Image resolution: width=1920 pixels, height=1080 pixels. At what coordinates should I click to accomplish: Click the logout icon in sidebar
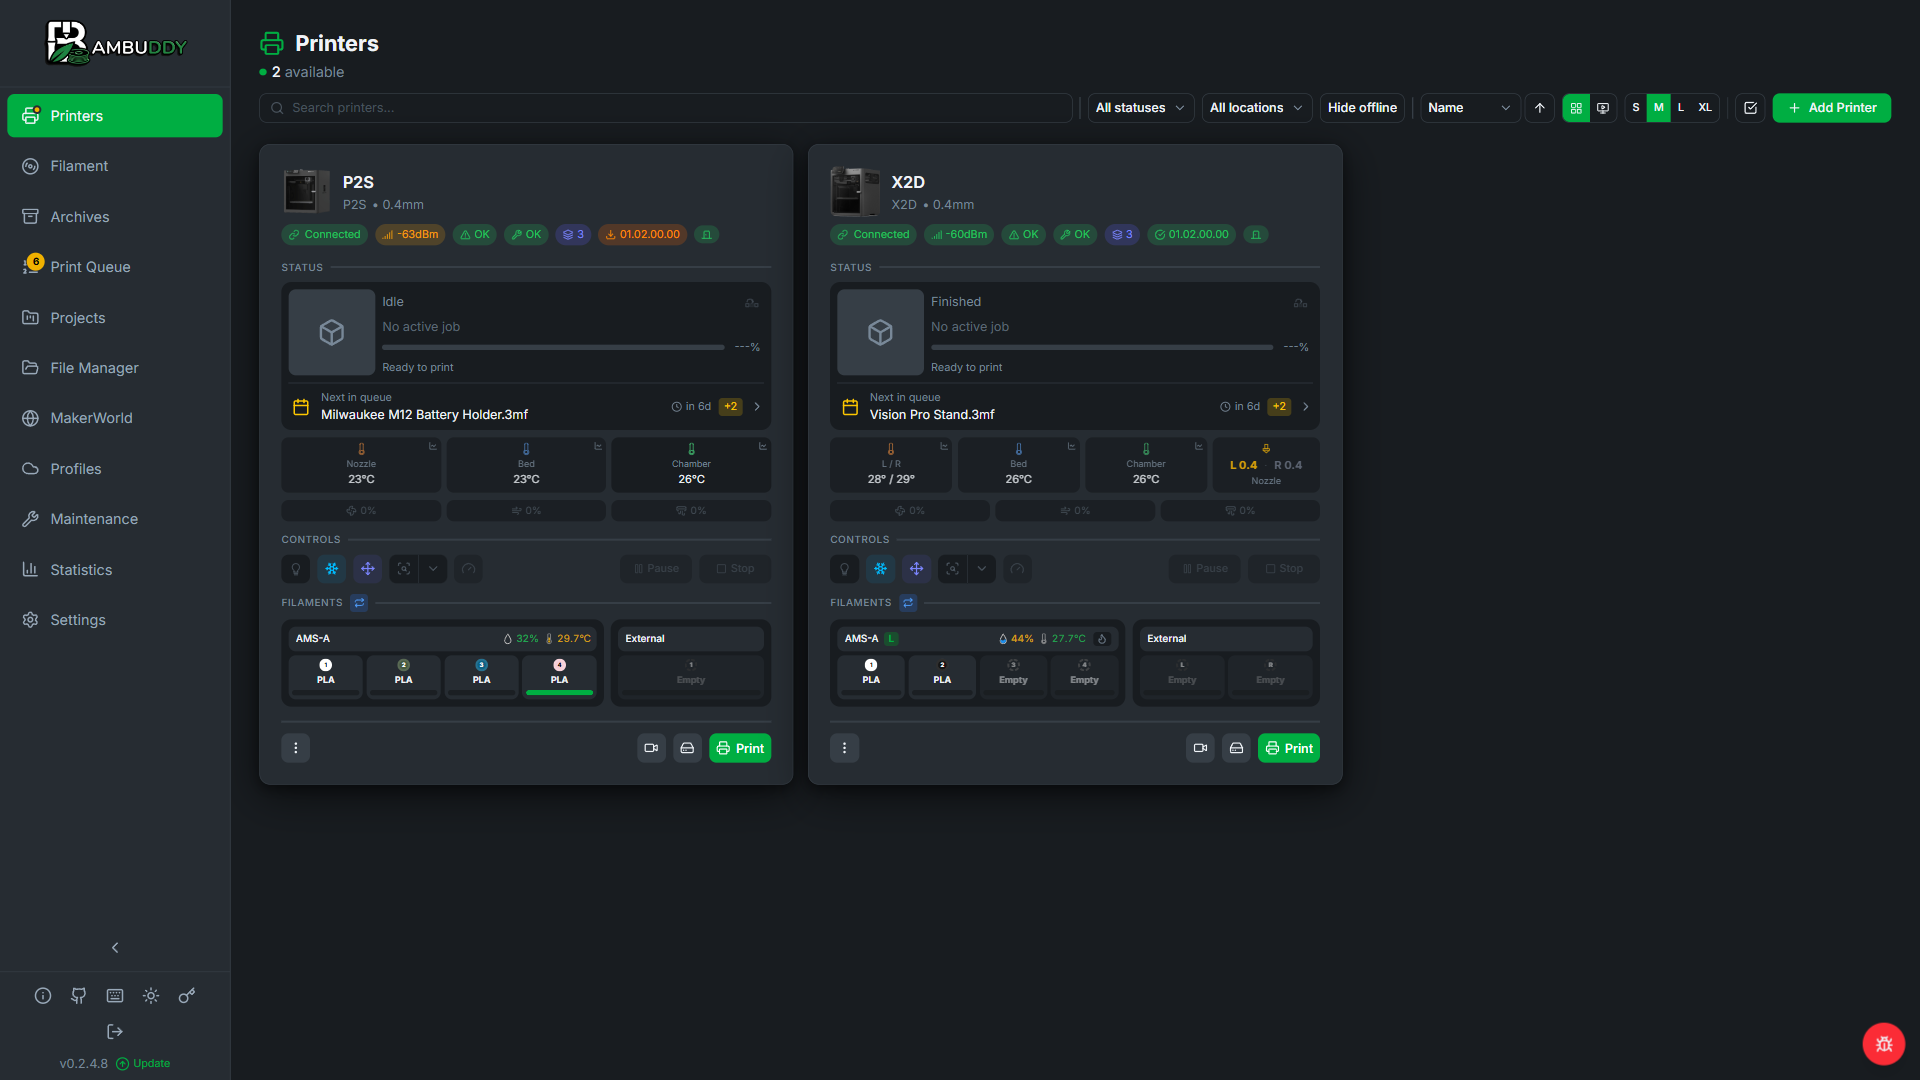(x=115, y=1031)
